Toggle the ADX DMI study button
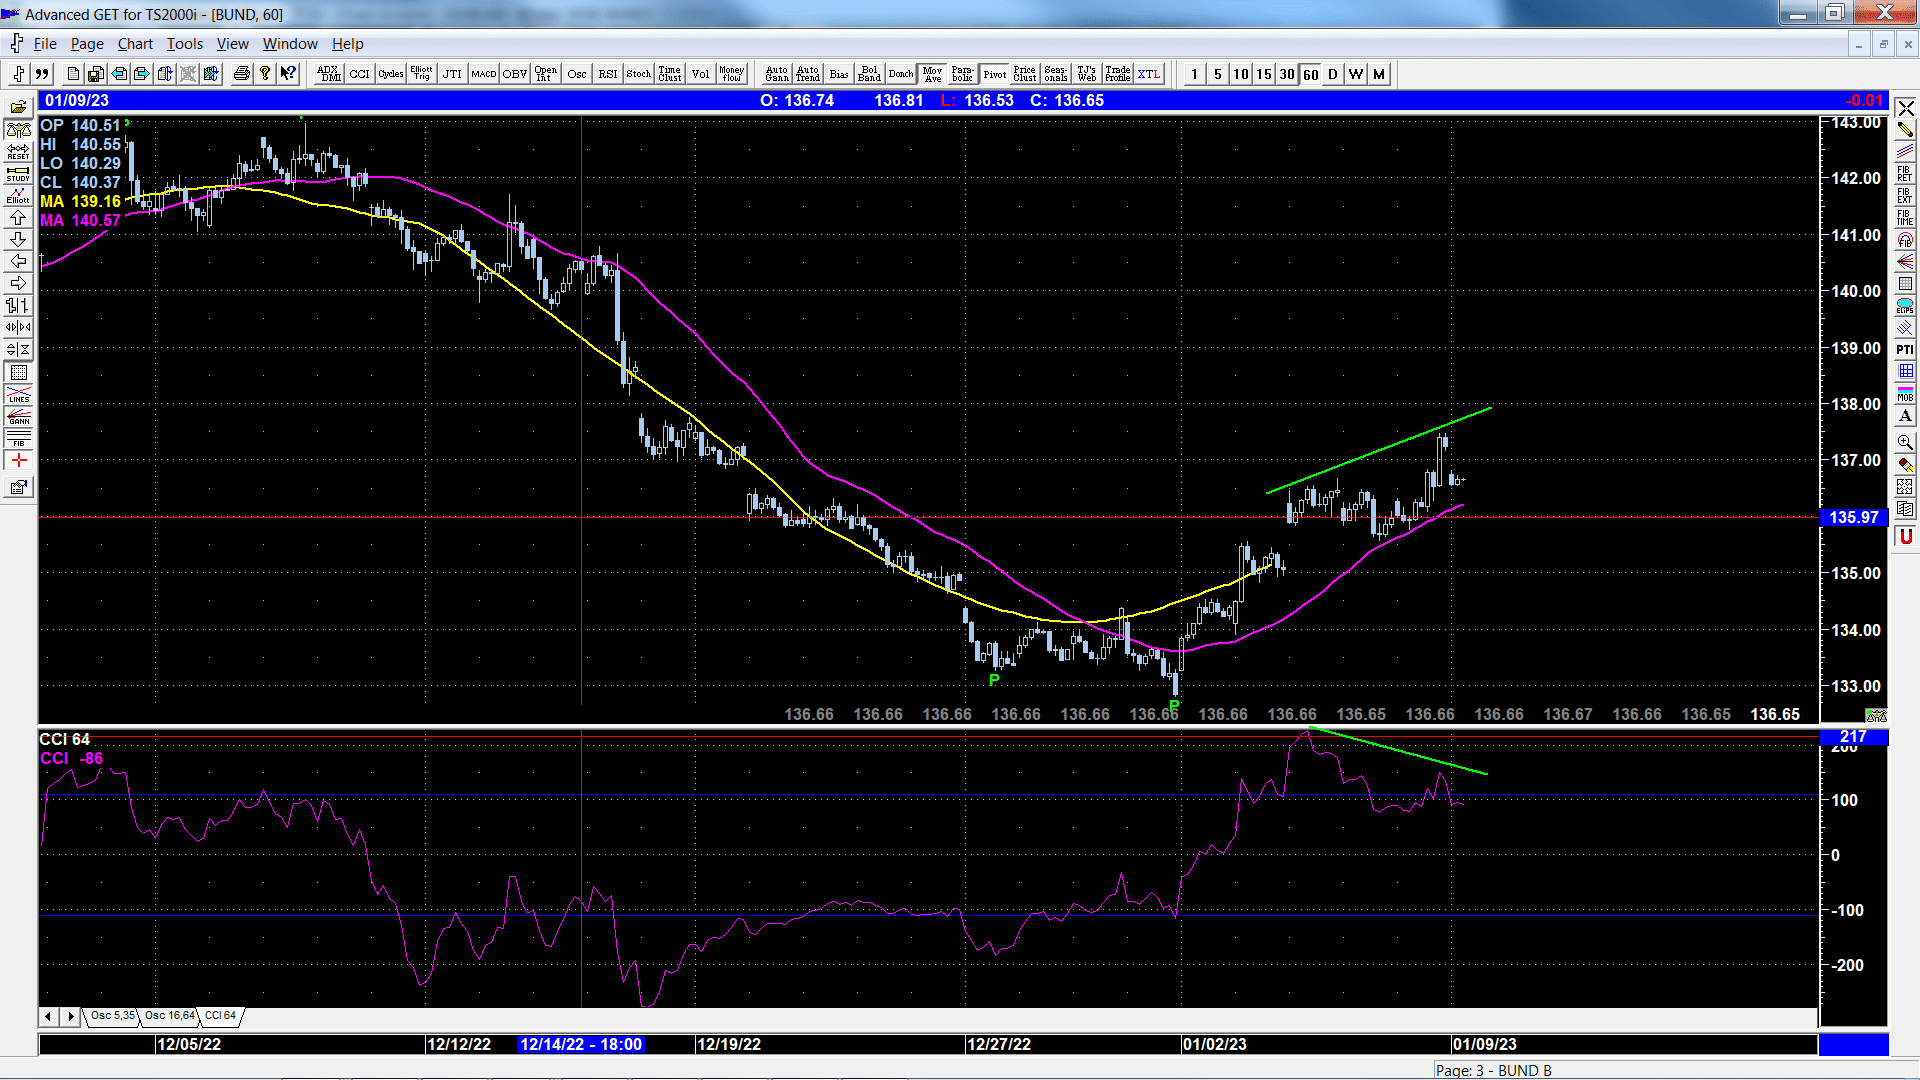 coord(329,74)
